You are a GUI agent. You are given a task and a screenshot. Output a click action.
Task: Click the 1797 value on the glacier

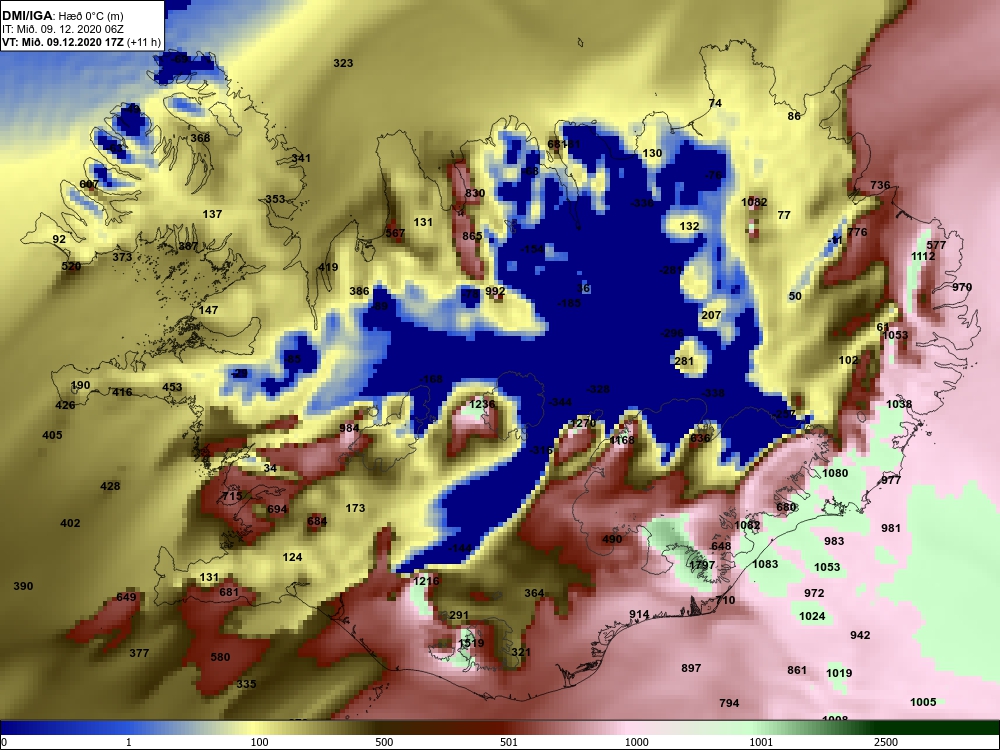tap(702, 565)
